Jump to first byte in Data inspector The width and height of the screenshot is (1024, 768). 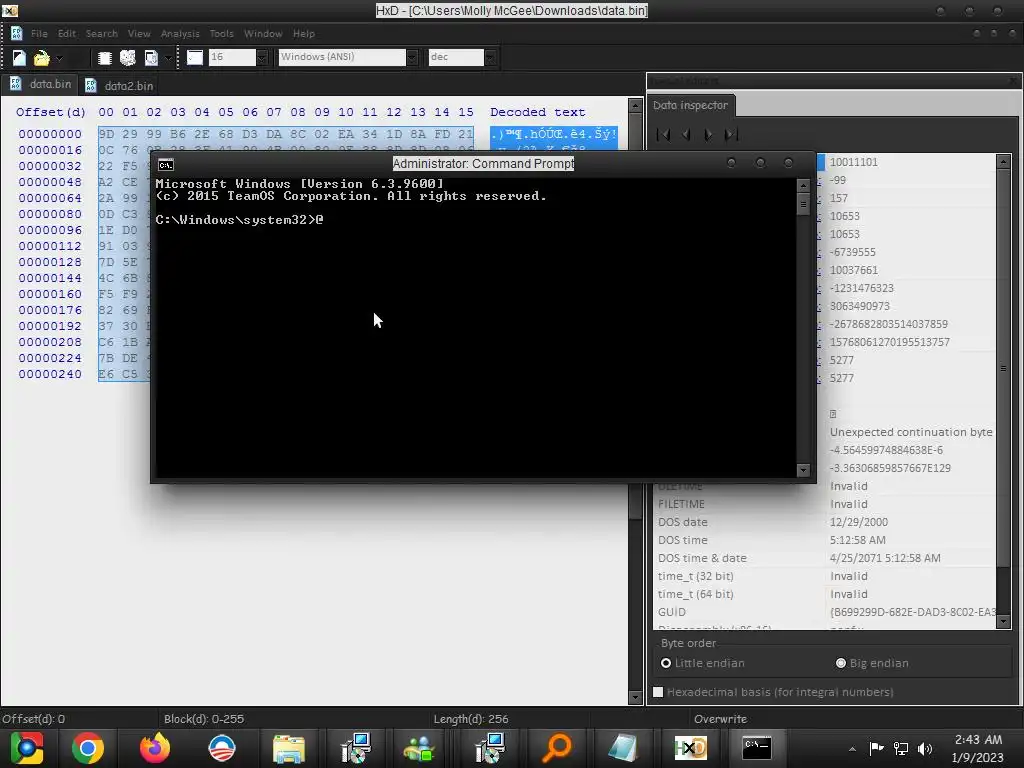click(x=663, y=135)
